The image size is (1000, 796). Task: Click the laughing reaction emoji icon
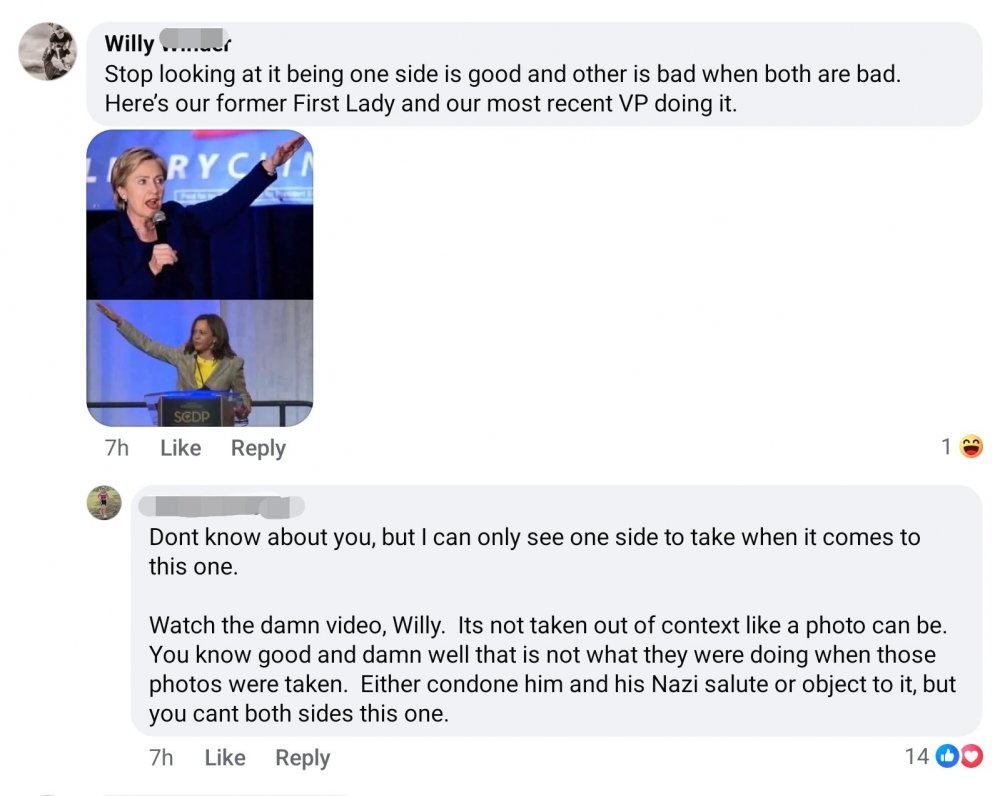tap(971, 447)
